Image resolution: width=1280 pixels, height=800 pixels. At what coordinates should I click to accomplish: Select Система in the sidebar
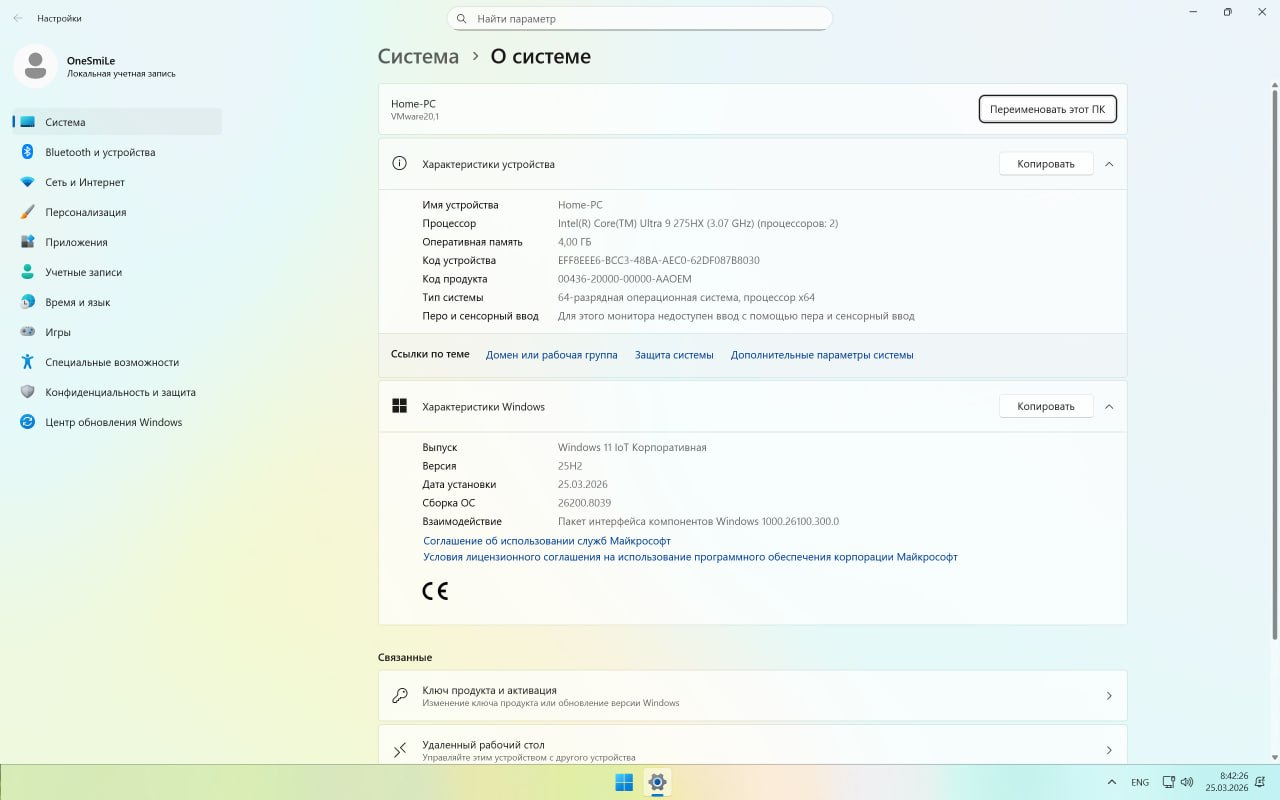[x=117, y=122]
